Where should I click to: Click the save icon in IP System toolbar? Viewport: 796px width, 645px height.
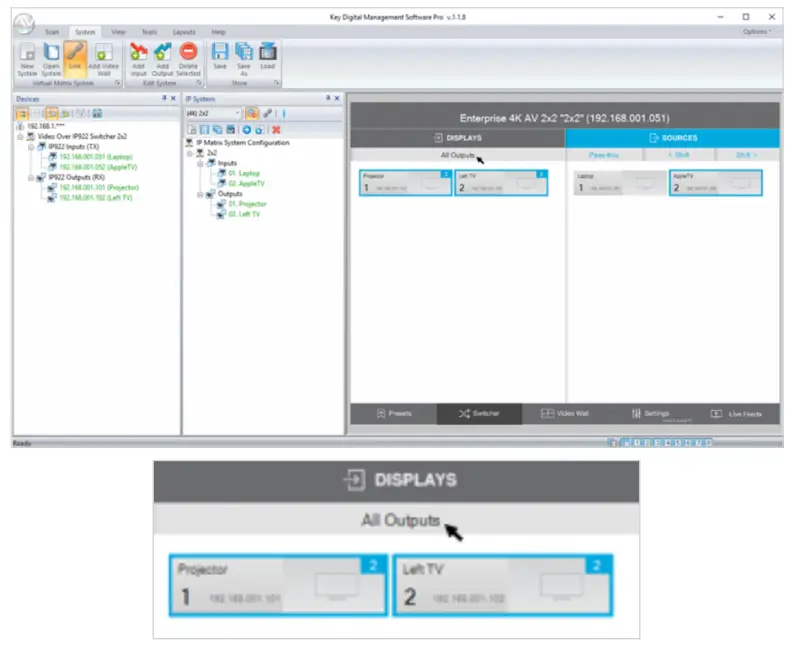(205, 130)
